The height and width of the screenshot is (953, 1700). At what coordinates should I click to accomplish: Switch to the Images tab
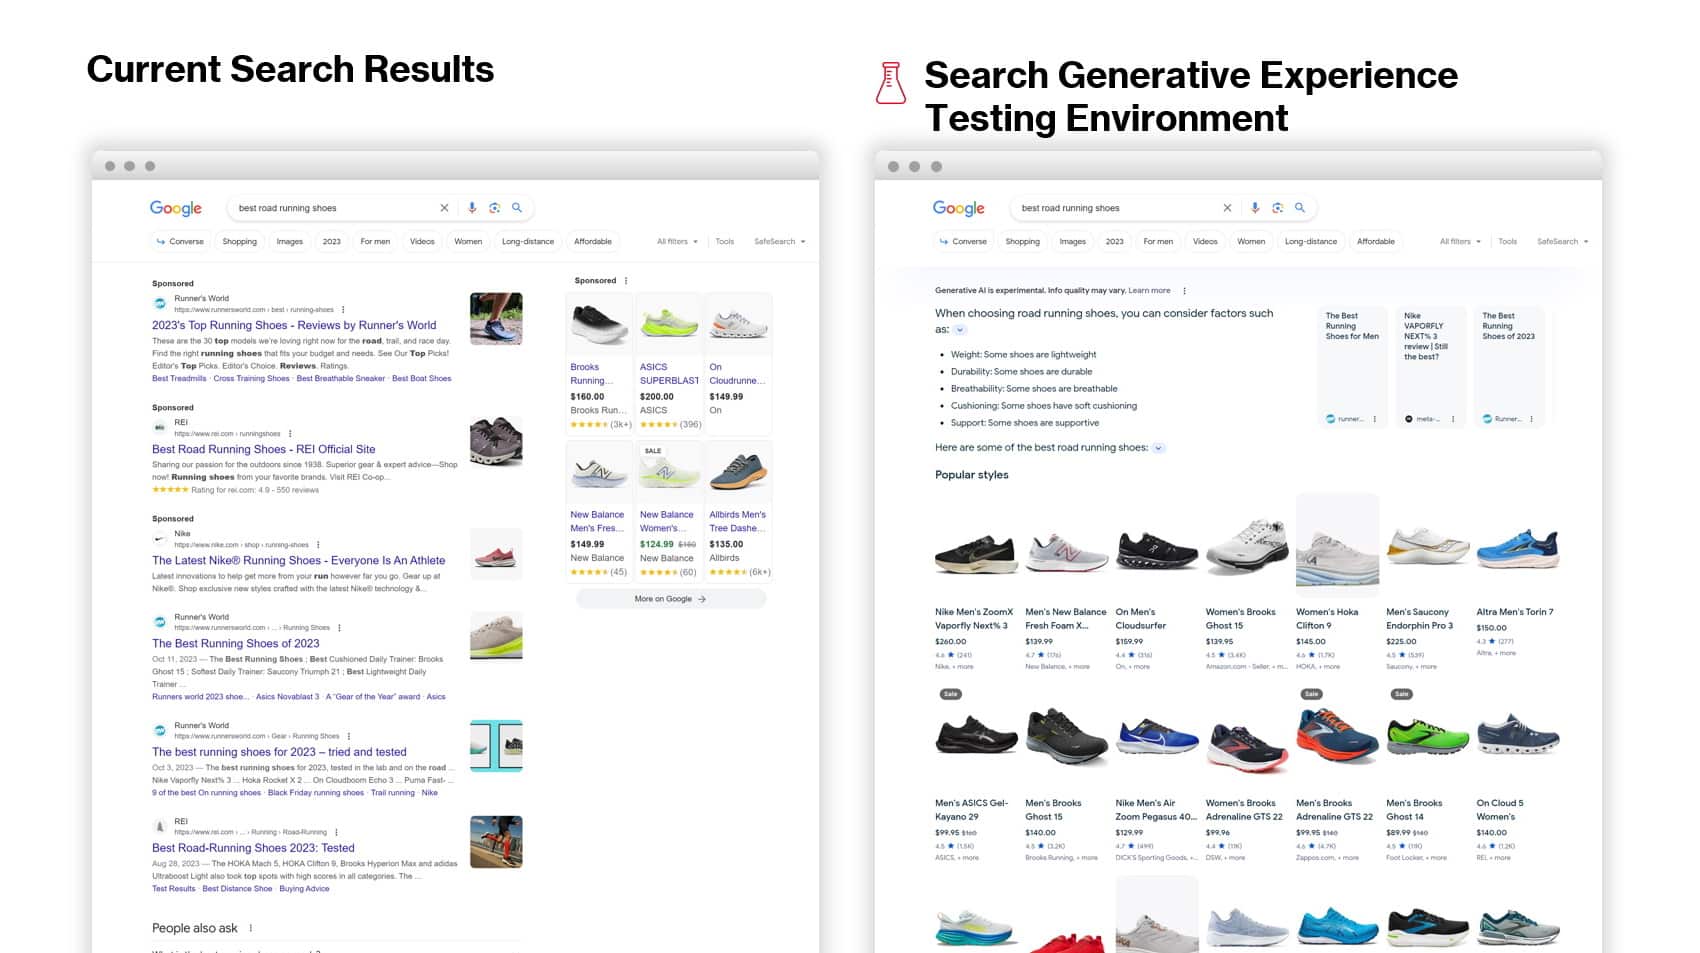click(x=289, y=241)
